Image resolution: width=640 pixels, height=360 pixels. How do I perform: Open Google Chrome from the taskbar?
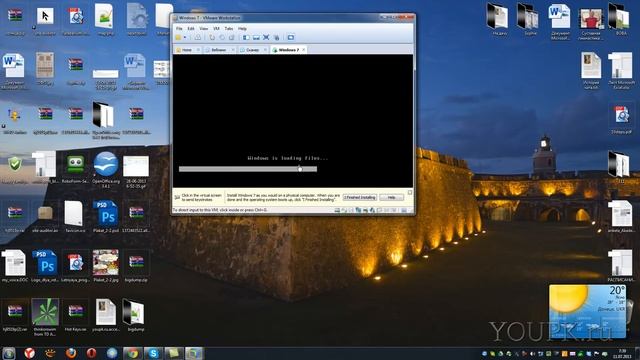coord(132,353)
